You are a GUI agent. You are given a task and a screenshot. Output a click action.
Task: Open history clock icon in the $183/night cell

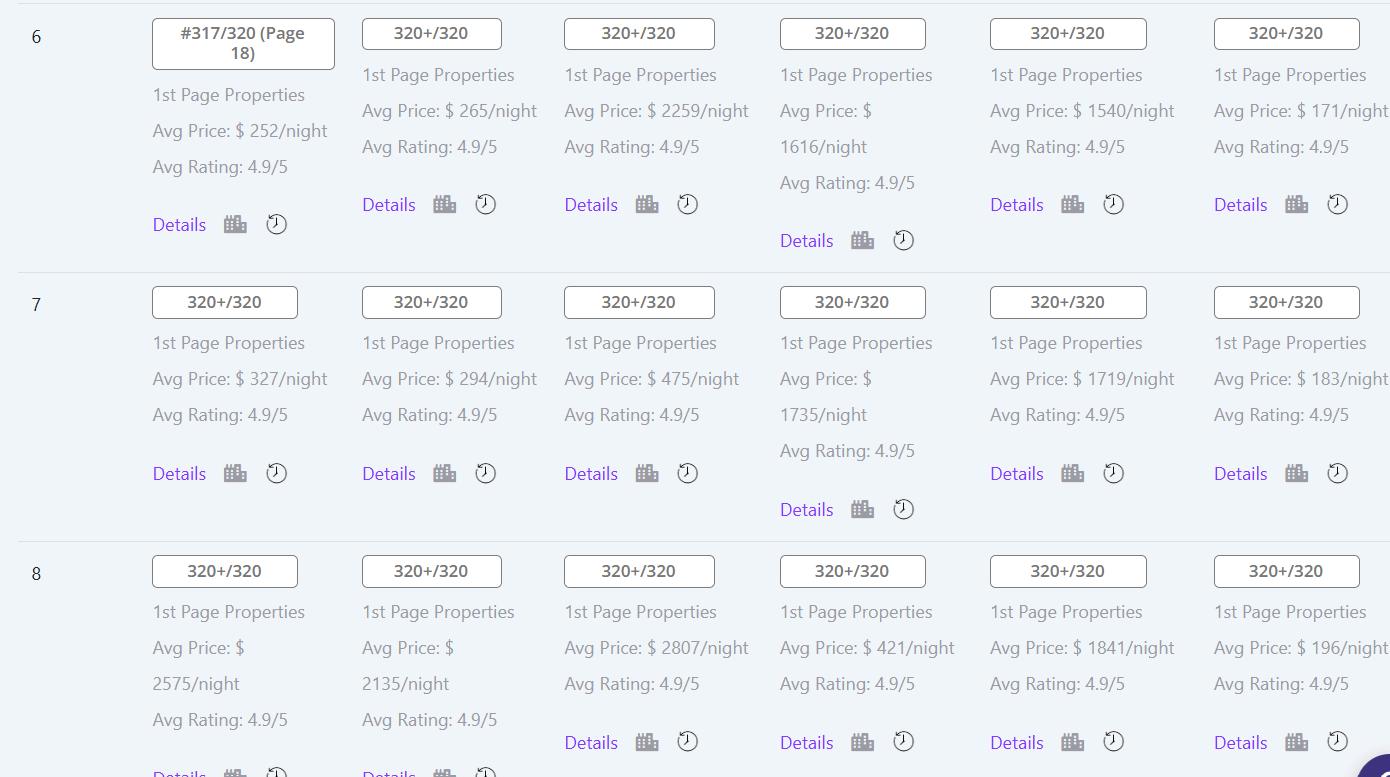click(1338, 473)
